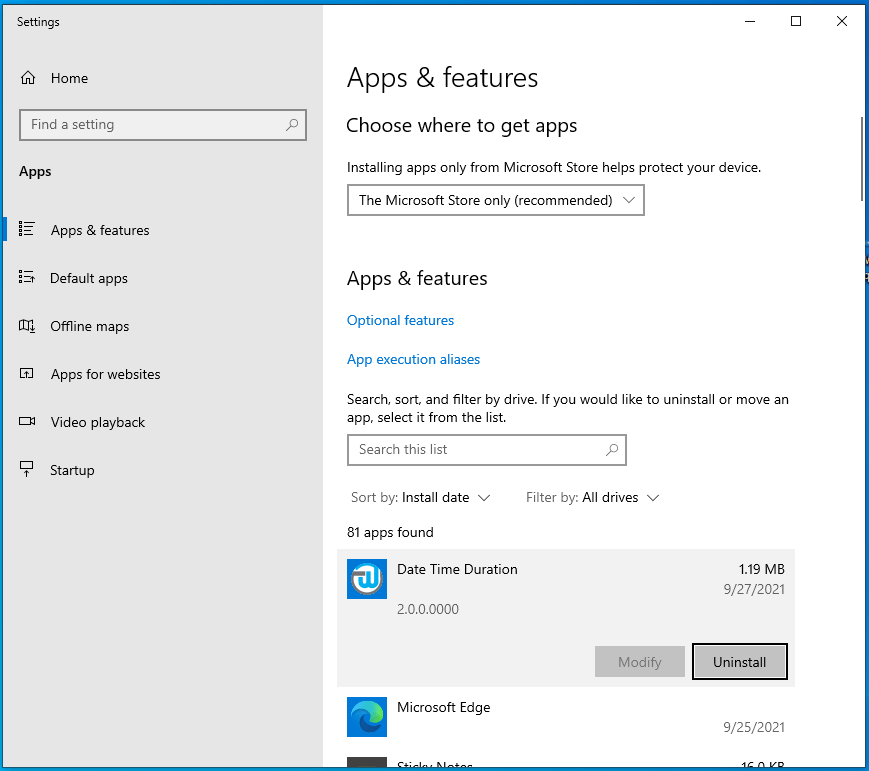Viewport: 869px width, 771px height.
Task: Click magnifier icon in Search this list
Action: [x=612, y=450]
